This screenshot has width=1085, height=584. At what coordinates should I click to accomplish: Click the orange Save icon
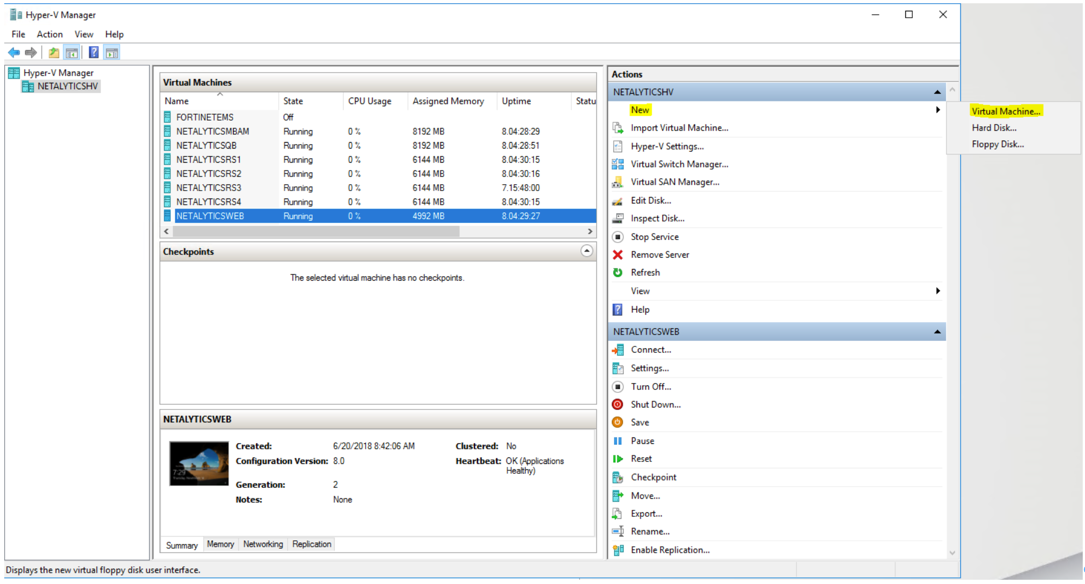(x=618, y=423)
